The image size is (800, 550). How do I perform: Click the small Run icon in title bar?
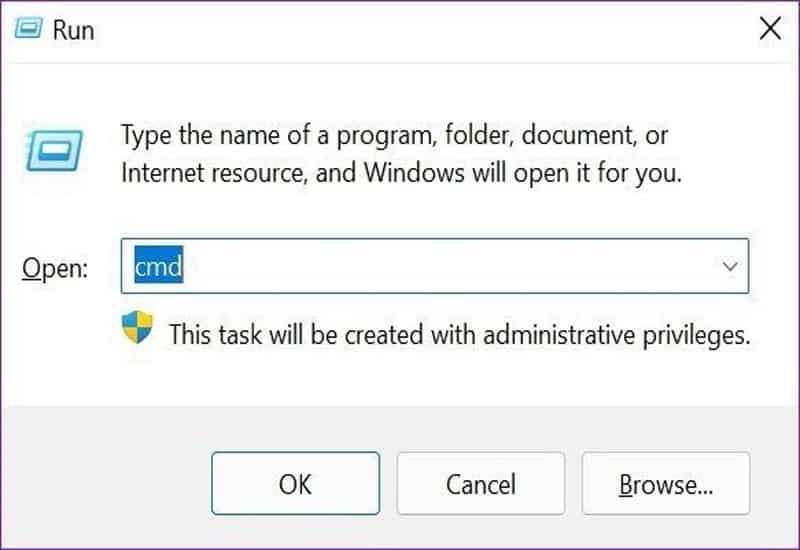point(28,28)
